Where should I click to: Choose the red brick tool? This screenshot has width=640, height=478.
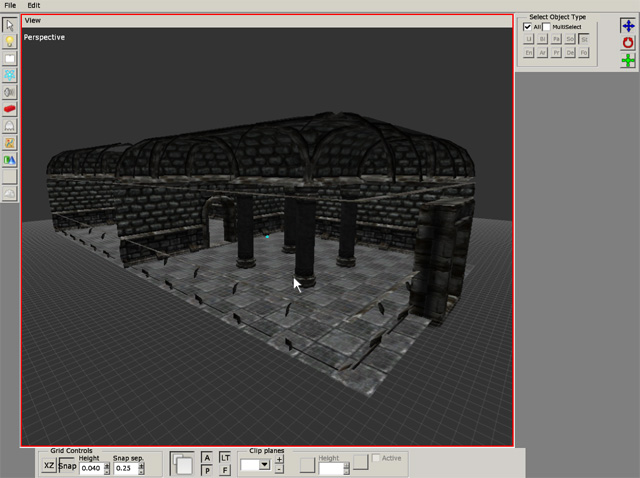(x=9, y=109)
